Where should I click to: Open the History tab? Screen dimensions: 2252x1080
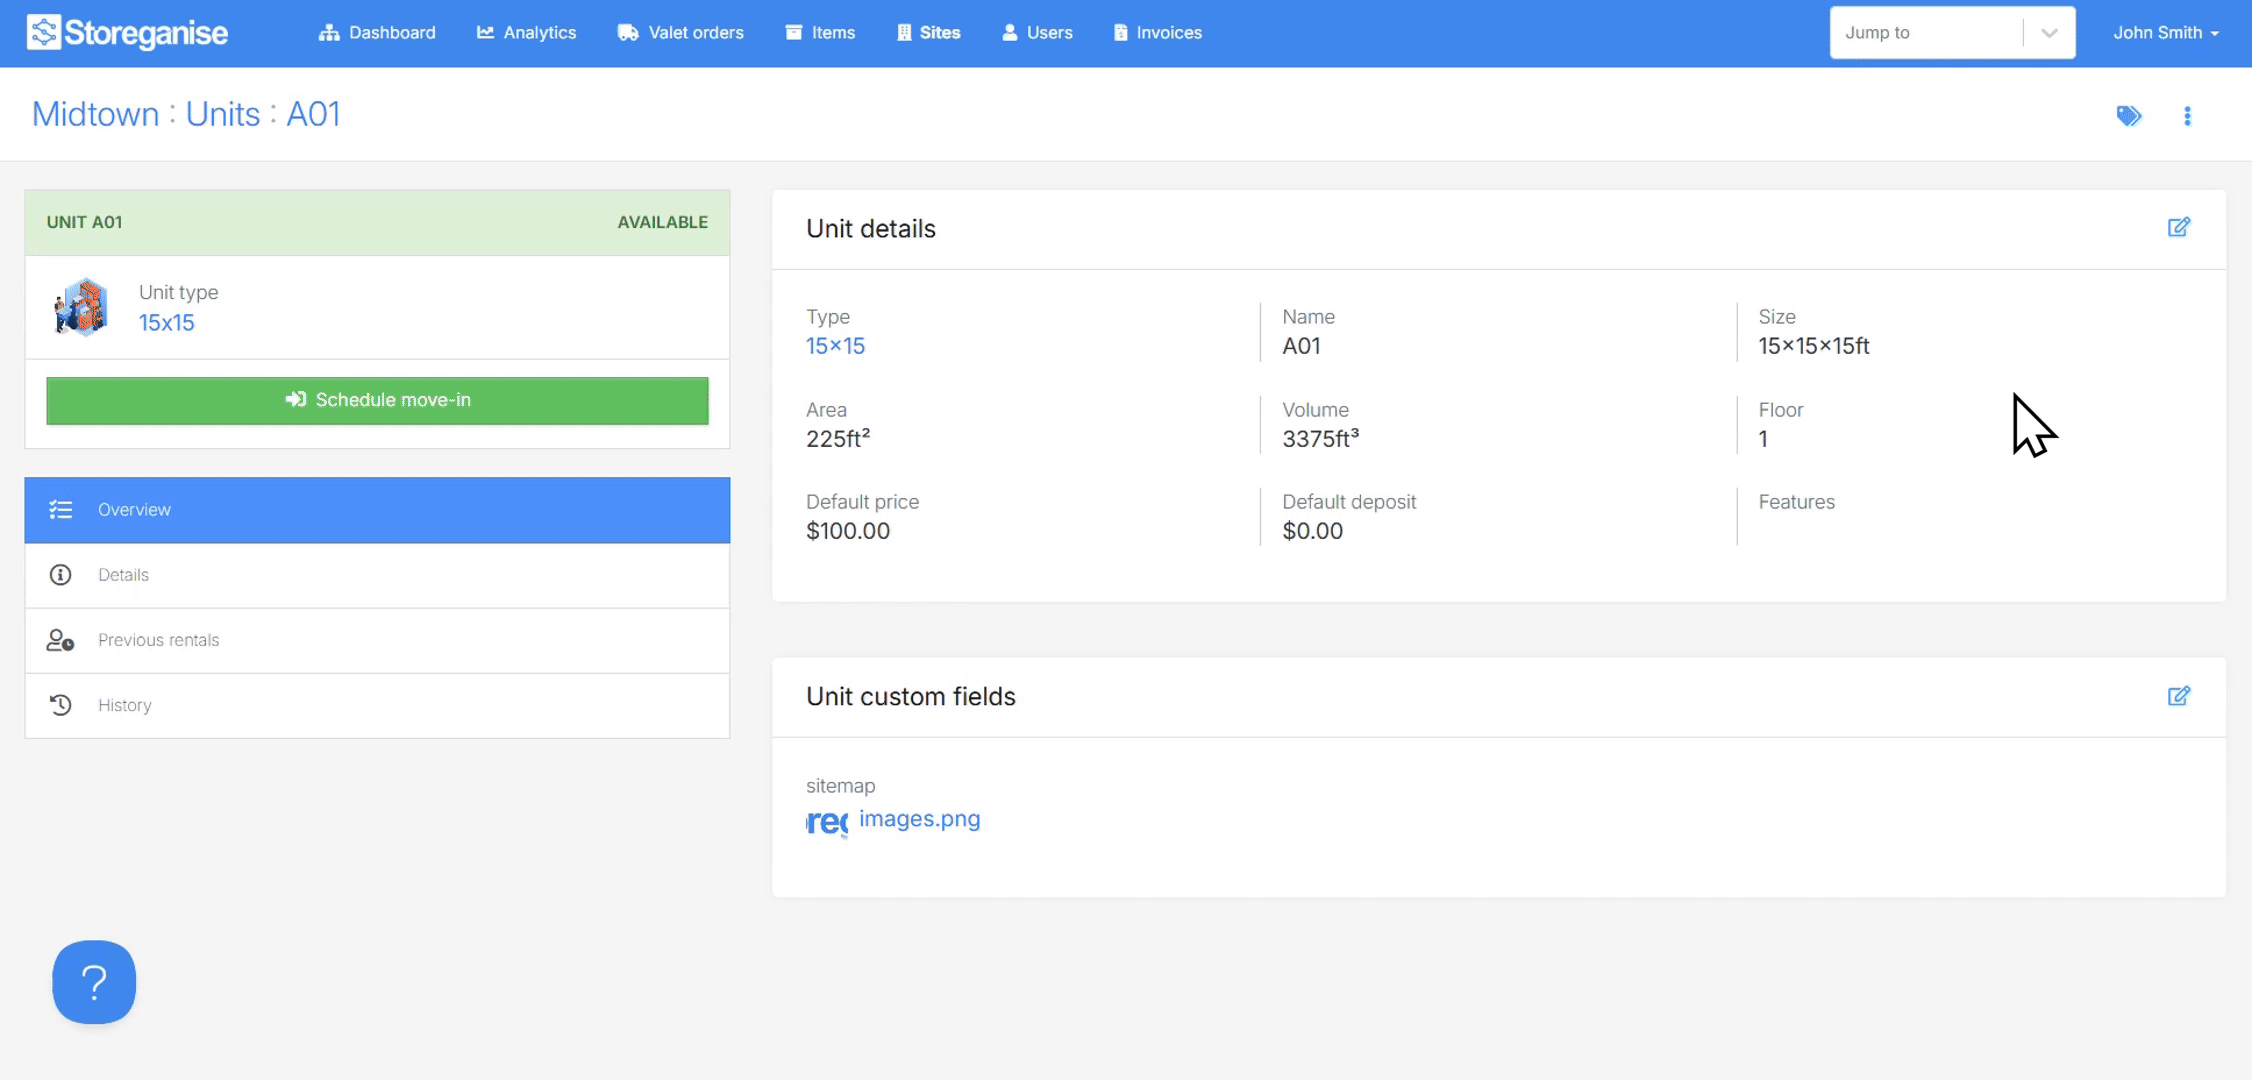click(x=124, y=705)
